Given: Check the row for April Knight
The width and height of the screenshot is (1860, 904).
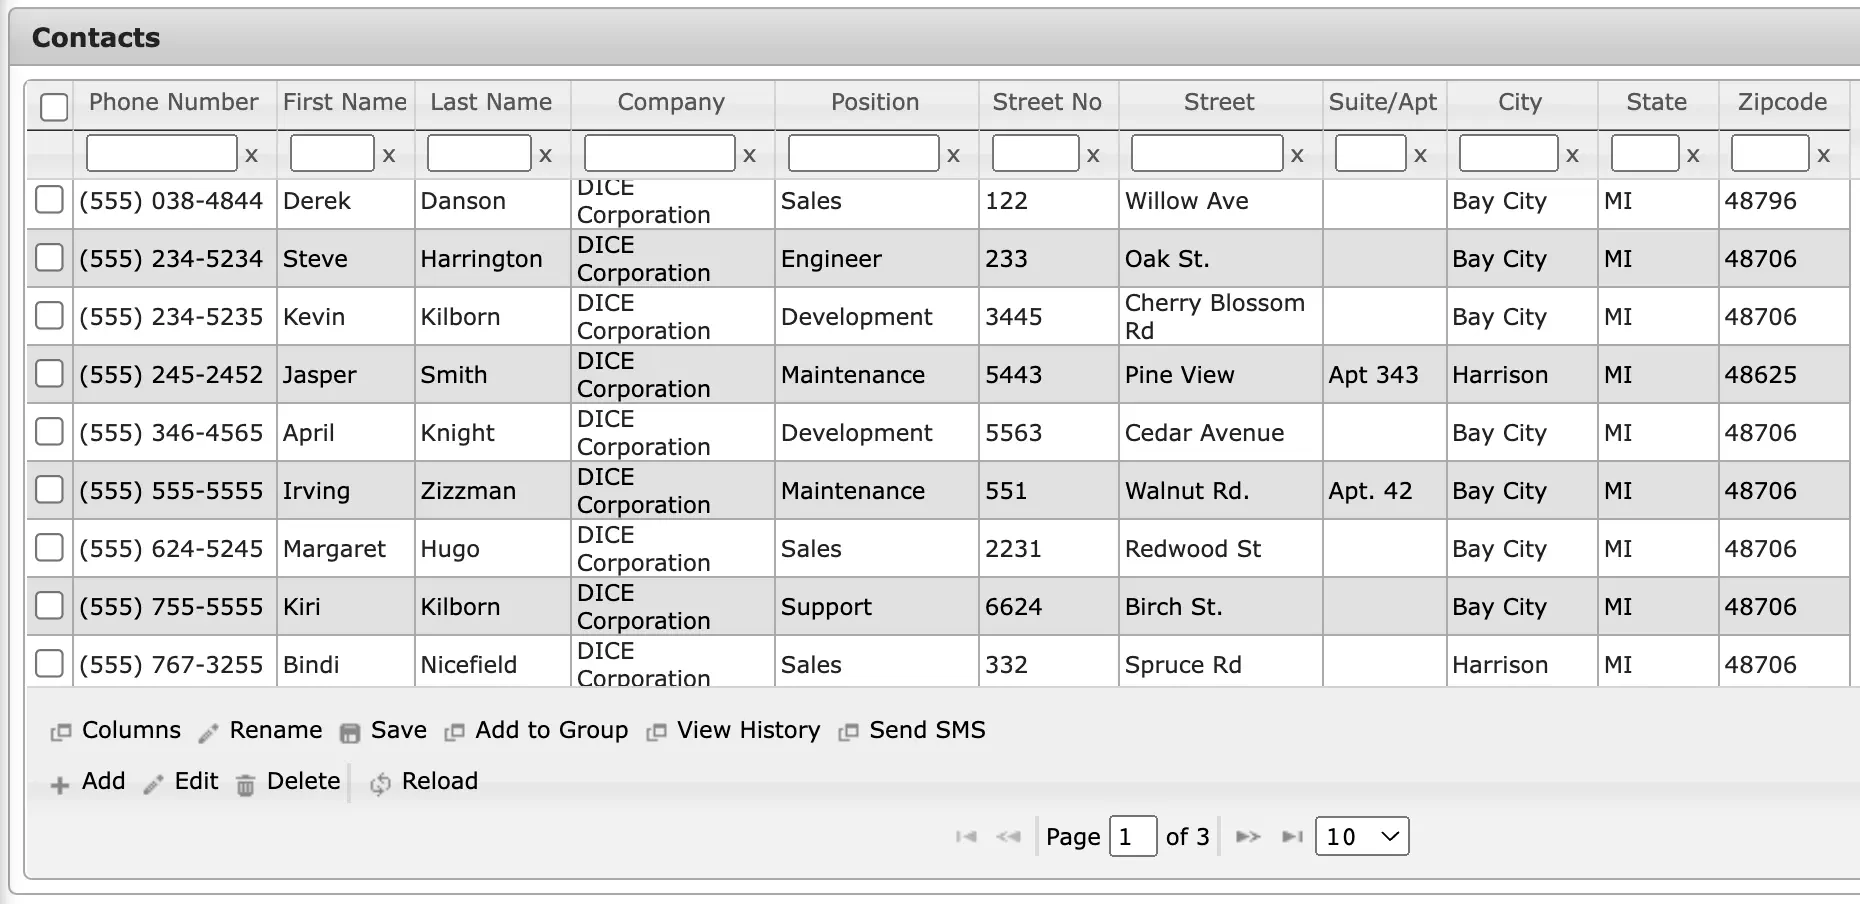Looking at the screenshot, I should tap(49, 431).
